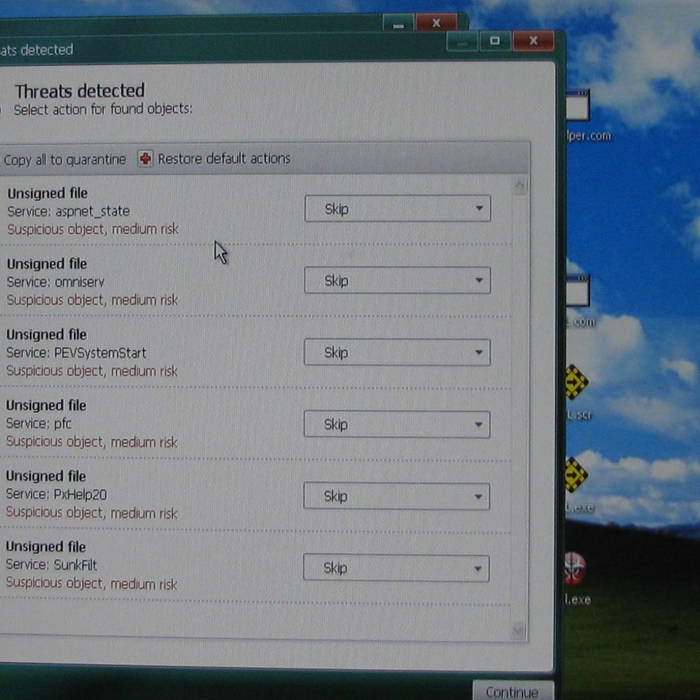700x700 pixels.
Task: Close the background window behind the dialog
Action: tap(436, 22)
